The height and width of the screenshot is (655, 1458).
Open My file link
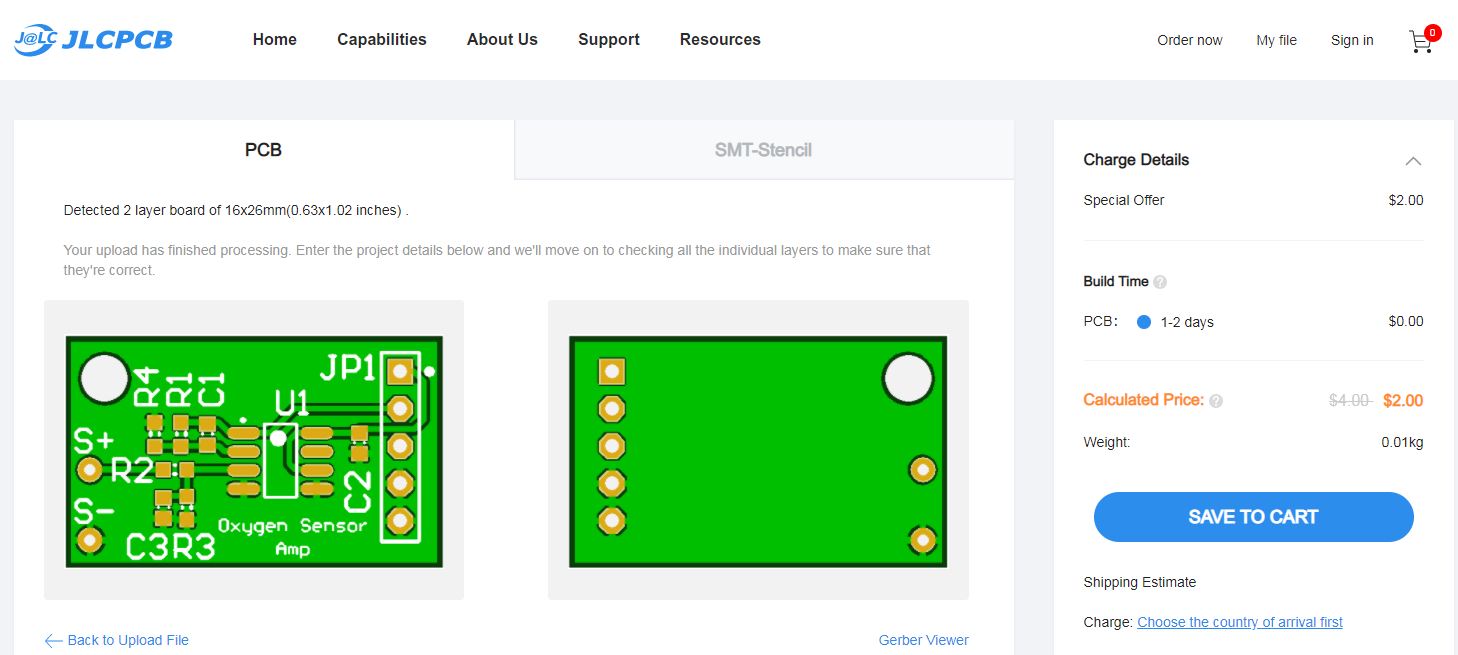[1277, 40]
